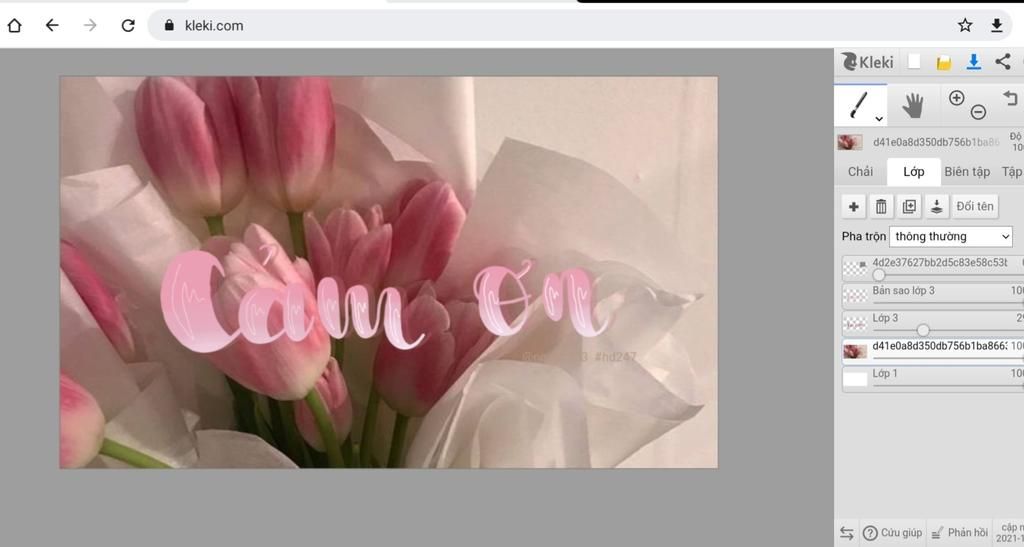Open the Biên tập tab
Screen dimensions: 1024x547
967,172
